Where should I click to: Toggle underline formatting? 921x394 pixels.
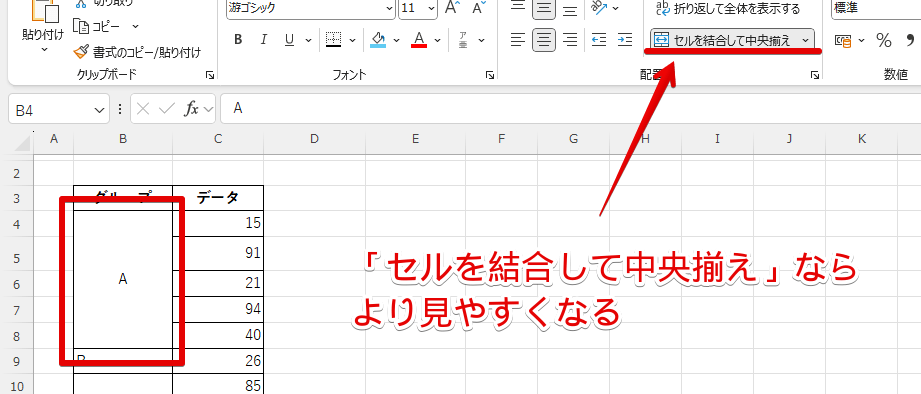coord(289,40)
